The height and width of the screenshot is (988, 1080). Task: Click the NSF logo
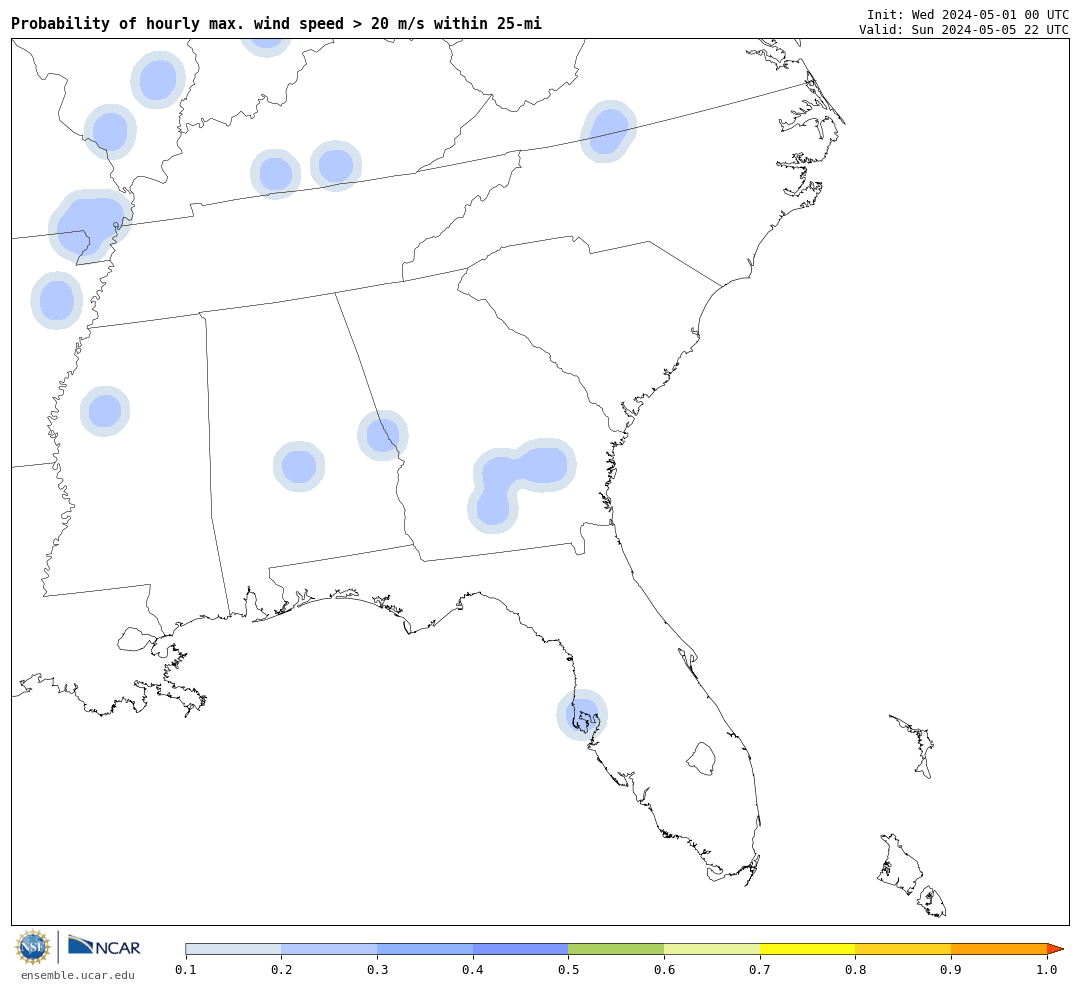click(33, 947)
